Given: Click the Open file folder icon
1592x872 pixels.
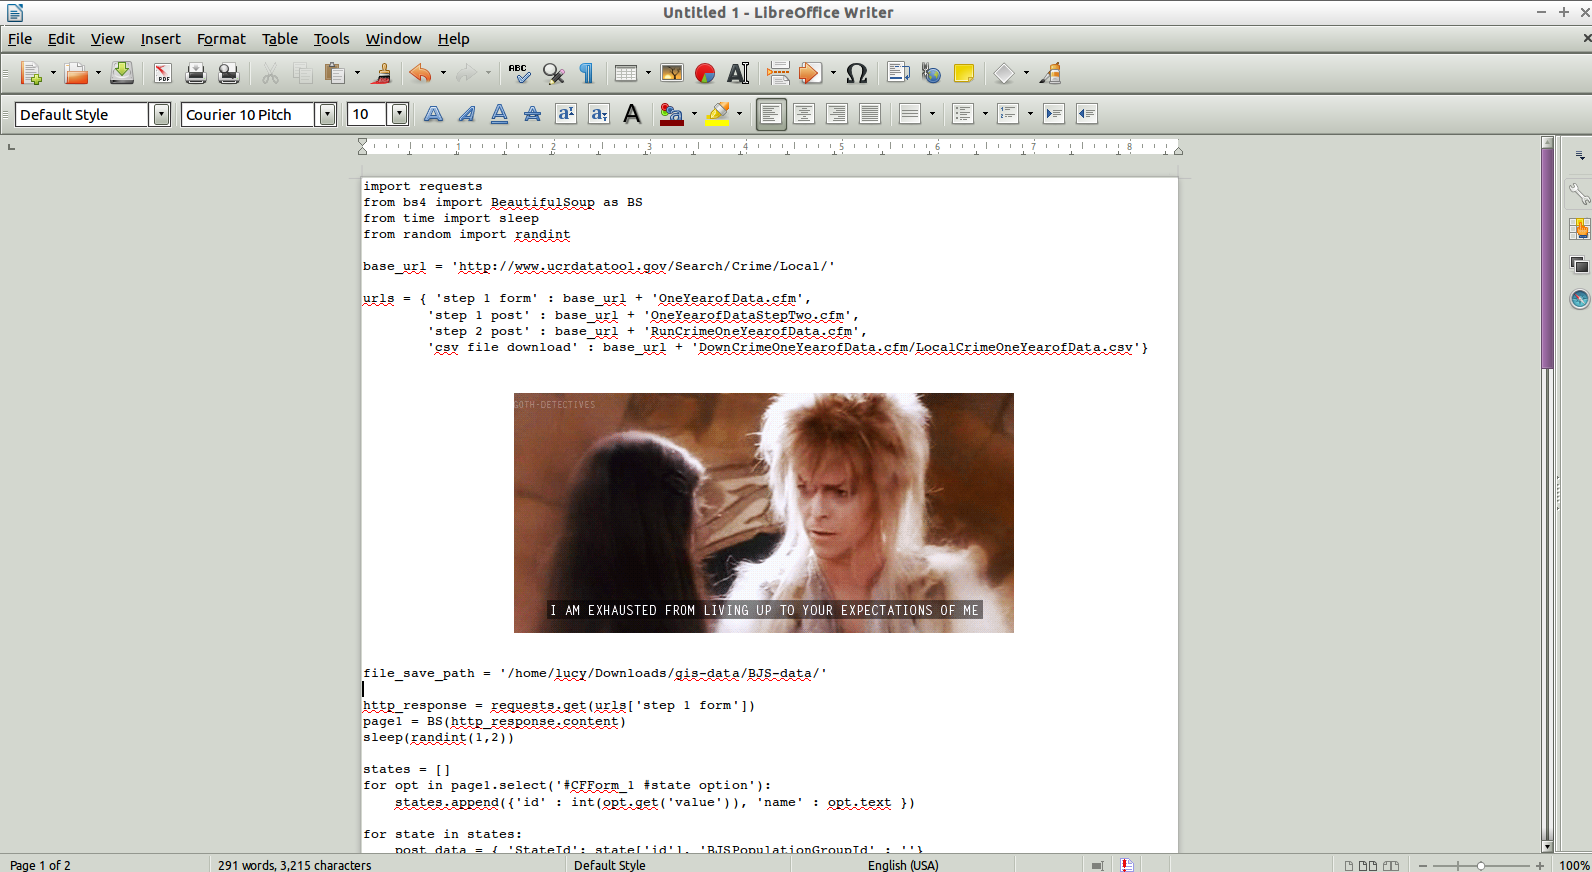Looking at the screenshot, I should pos(76,73).
